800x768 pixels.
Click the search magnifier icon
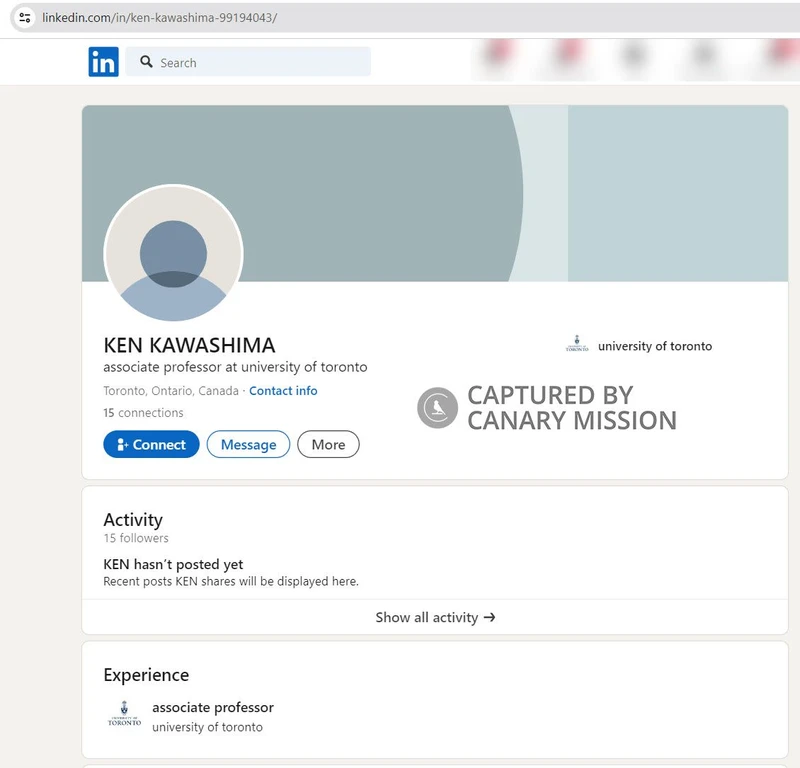tap(146, 62)
